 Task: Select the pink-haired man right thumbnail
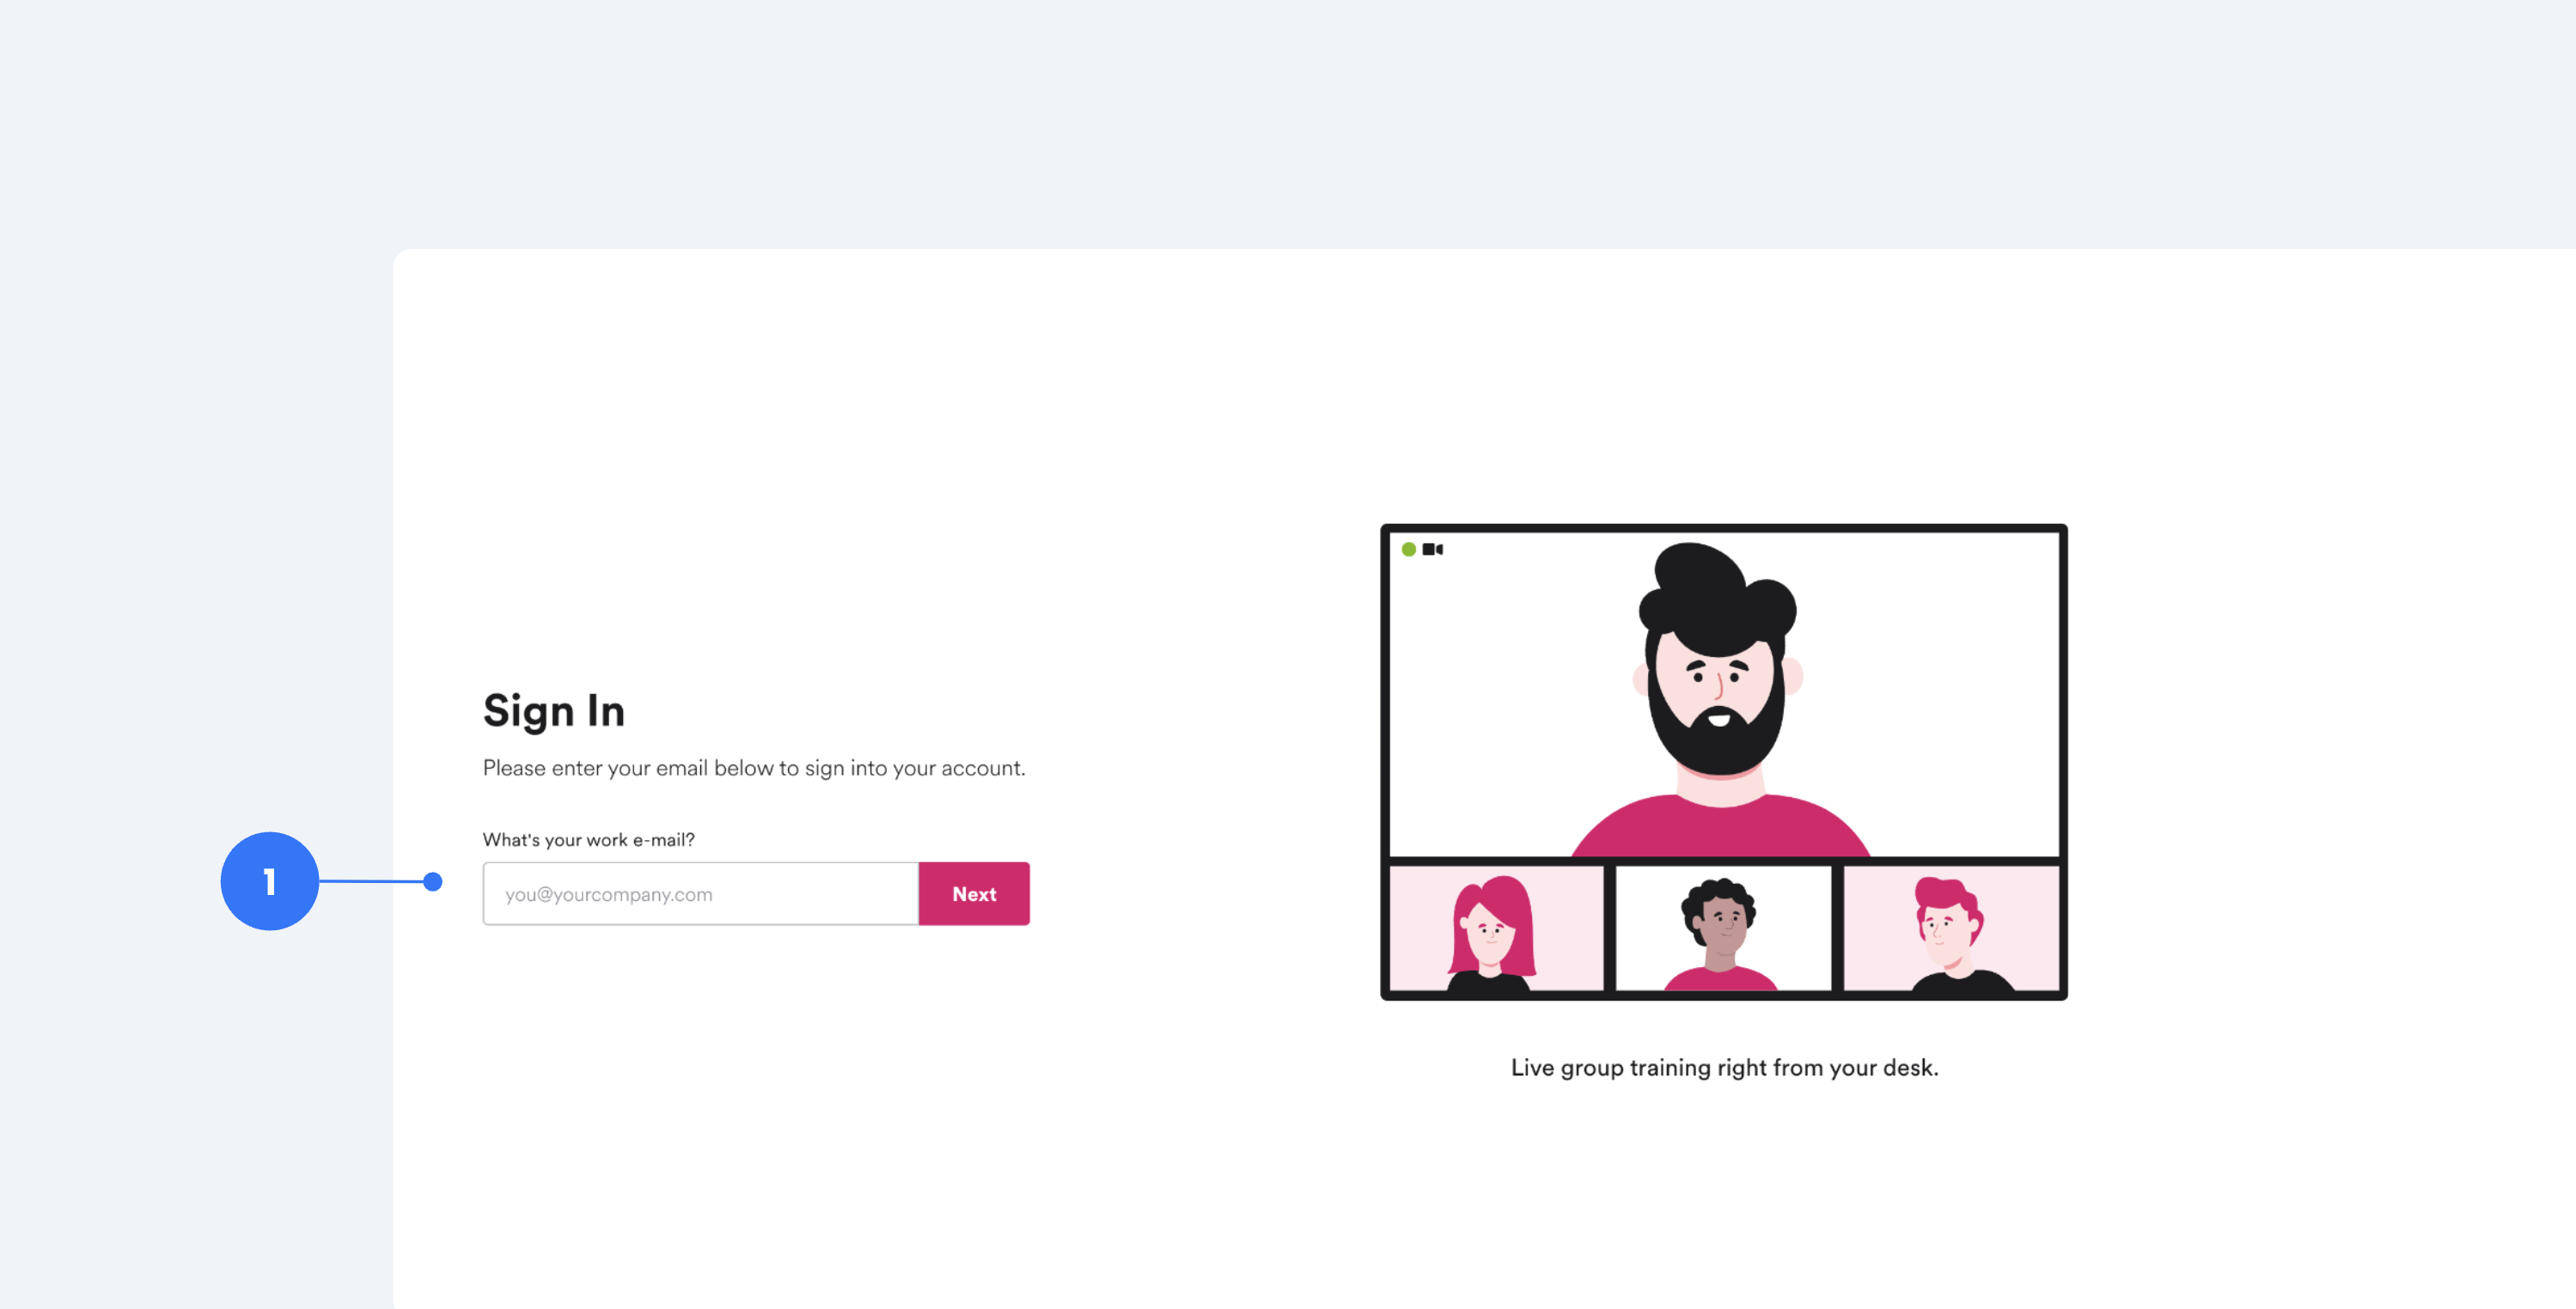1951,929
